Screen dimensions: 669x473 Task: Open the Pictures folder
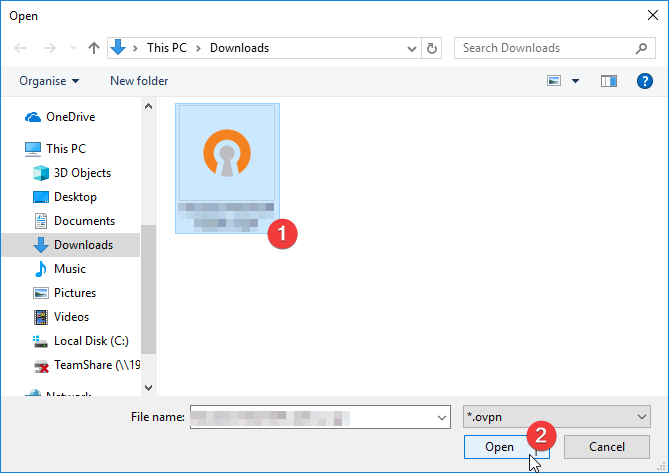75,293
